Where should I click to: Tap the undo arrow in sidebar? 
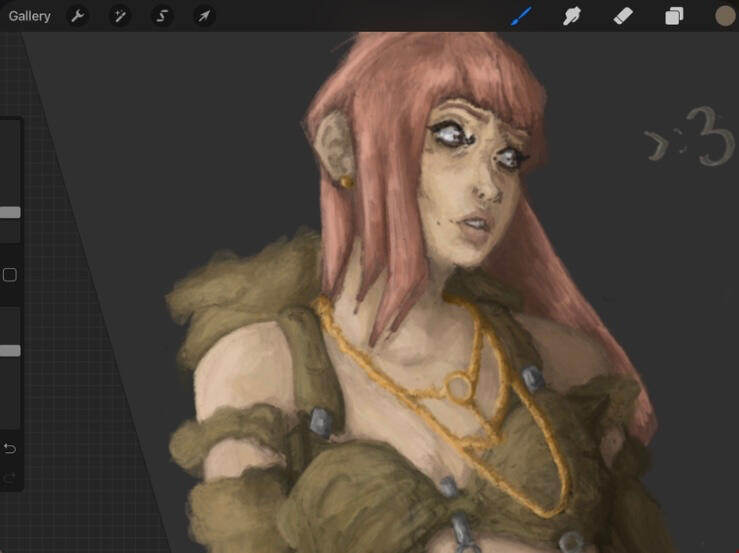point(10,448)
